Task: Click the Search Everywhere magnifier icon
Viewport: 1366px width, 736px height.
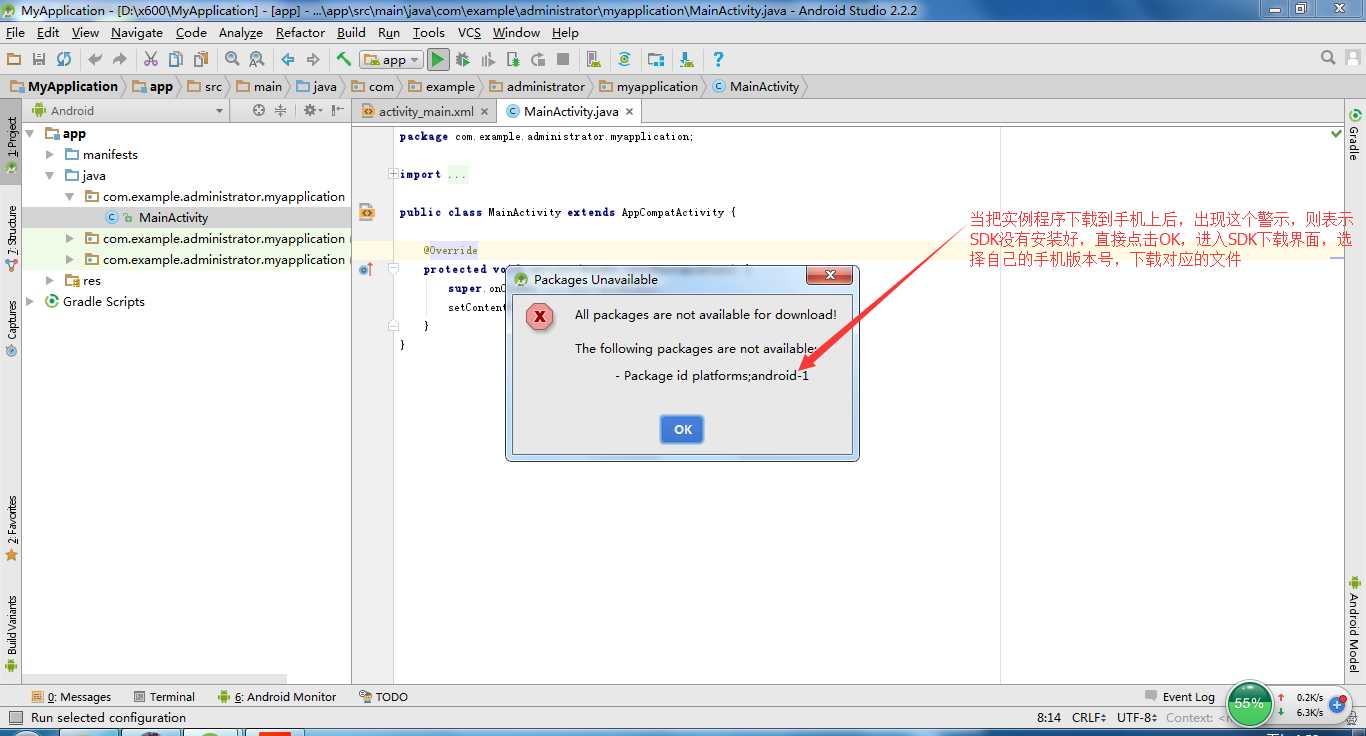Action: 1328,58
